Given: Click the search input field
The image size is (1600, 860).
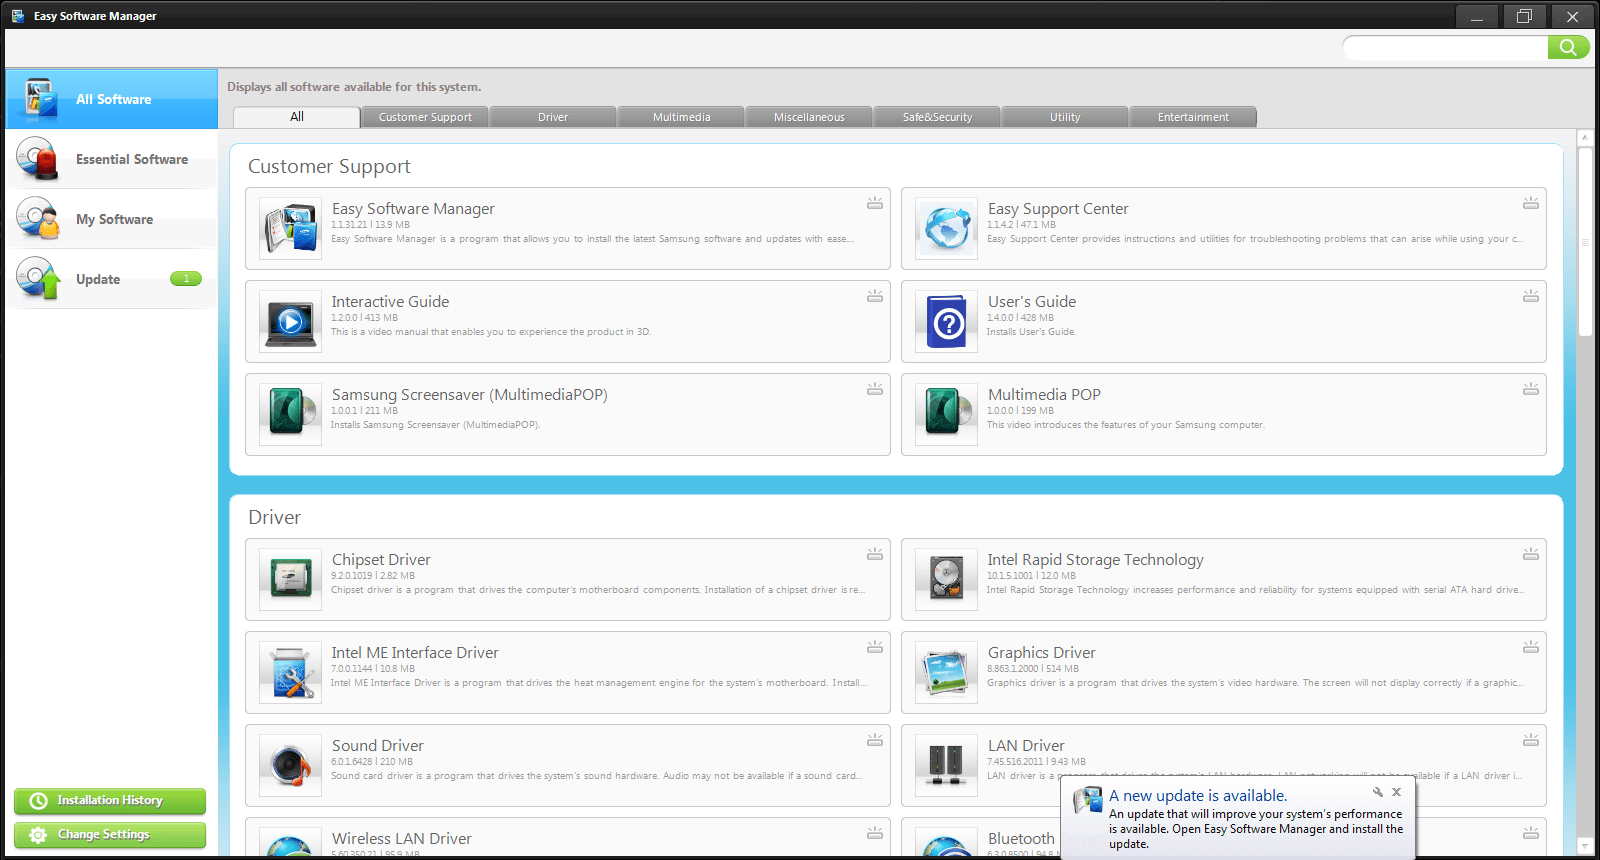Looking at the screenshot, I should coord(1445,47).
